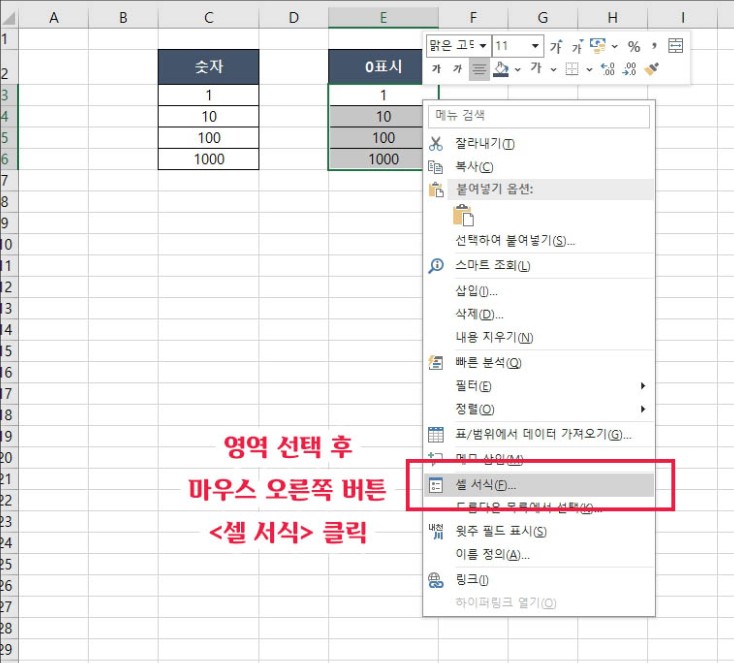This screenshot has width=734, height=663.
Task: Click the percent style icon in mini toolbar
Action: click(x=633, y=46)
